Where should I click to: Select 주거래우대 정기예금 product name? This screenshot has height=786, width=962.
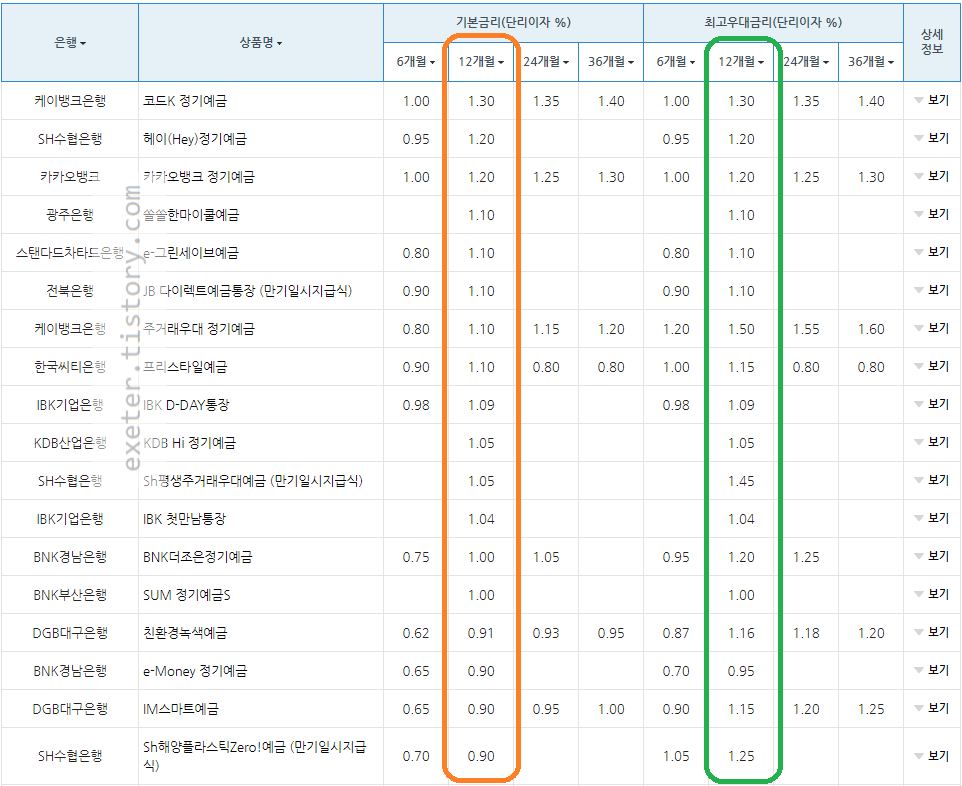[199, 329]
